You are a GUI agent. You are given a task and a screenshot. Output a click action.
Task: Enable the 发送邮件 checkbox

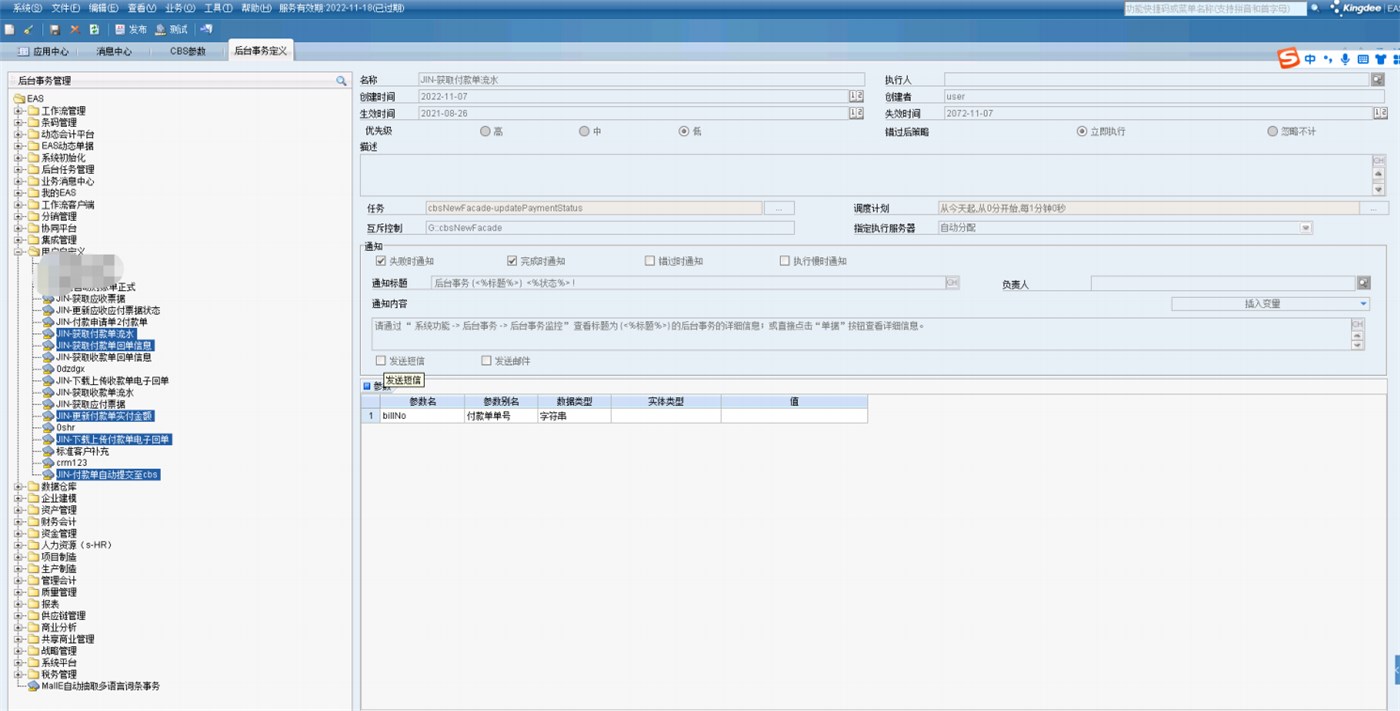pos(487,361)
